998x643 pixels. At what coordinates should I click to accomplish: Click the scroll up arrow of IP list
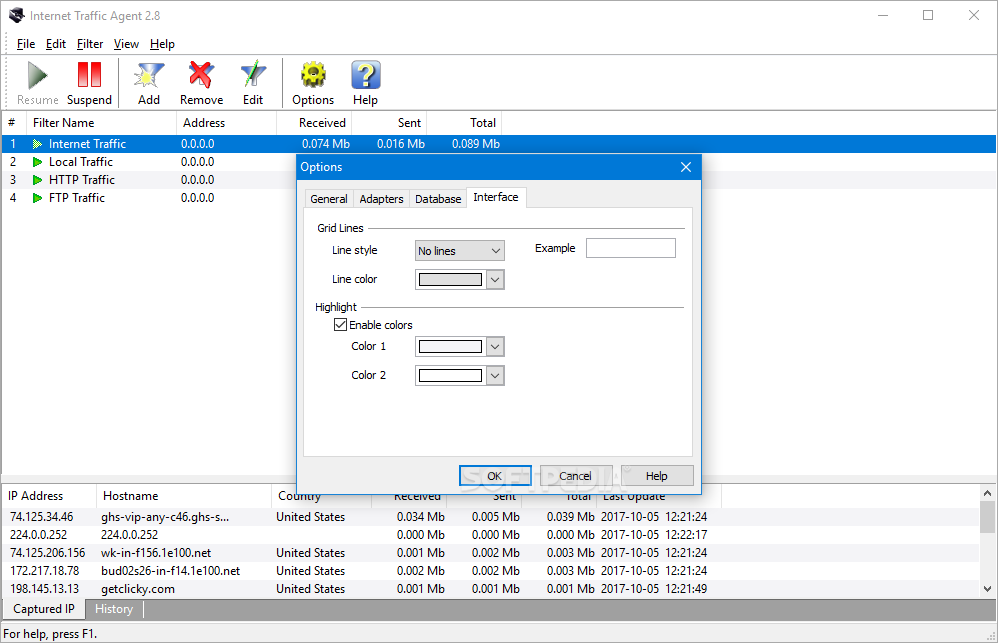pyautogui.click(x=987, y=493)
